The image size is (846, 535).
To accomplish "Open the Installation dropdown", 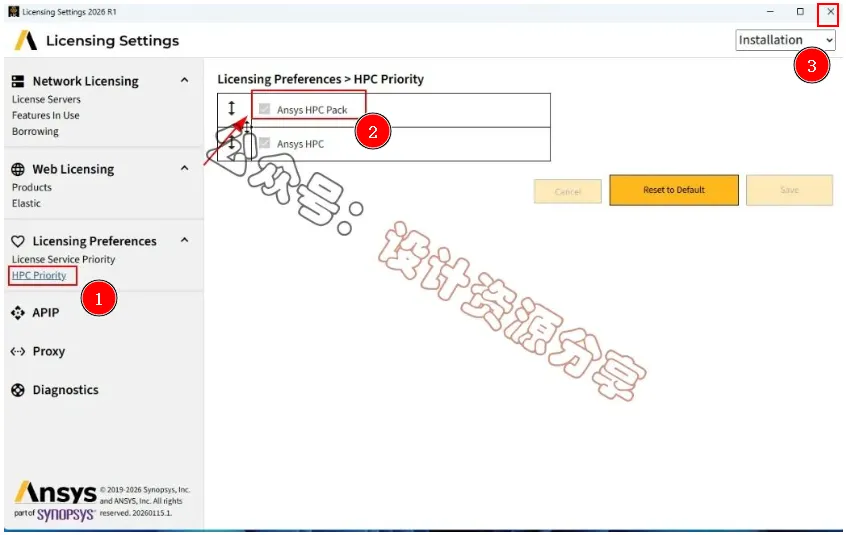I will coord(785,40).
